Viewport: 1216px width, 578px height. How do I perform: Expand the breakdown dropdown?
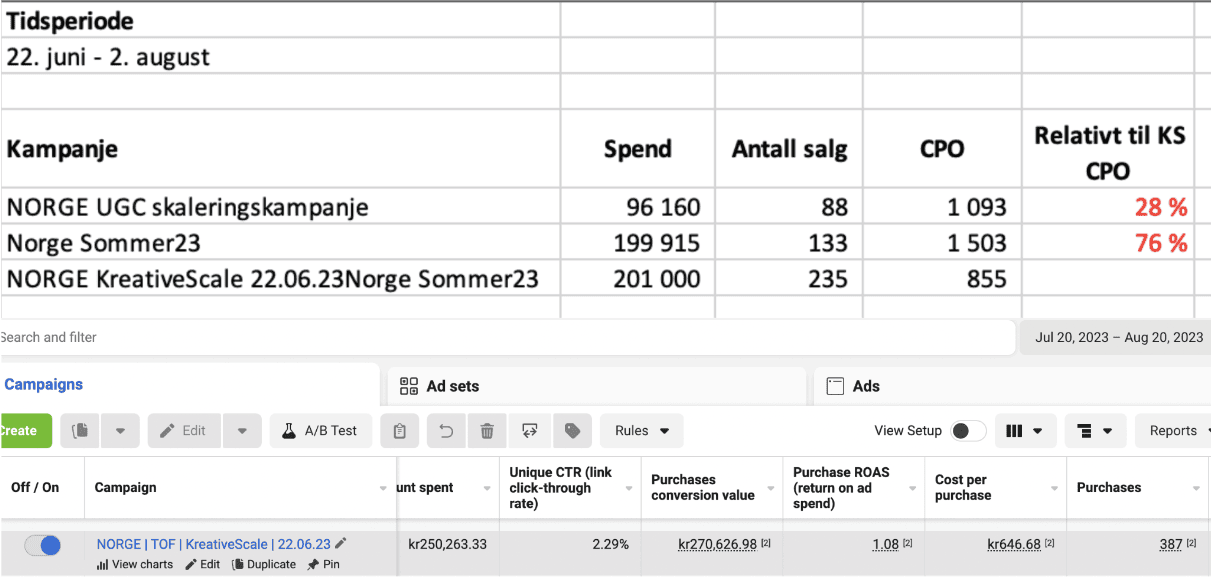(x=1095, y=431)
